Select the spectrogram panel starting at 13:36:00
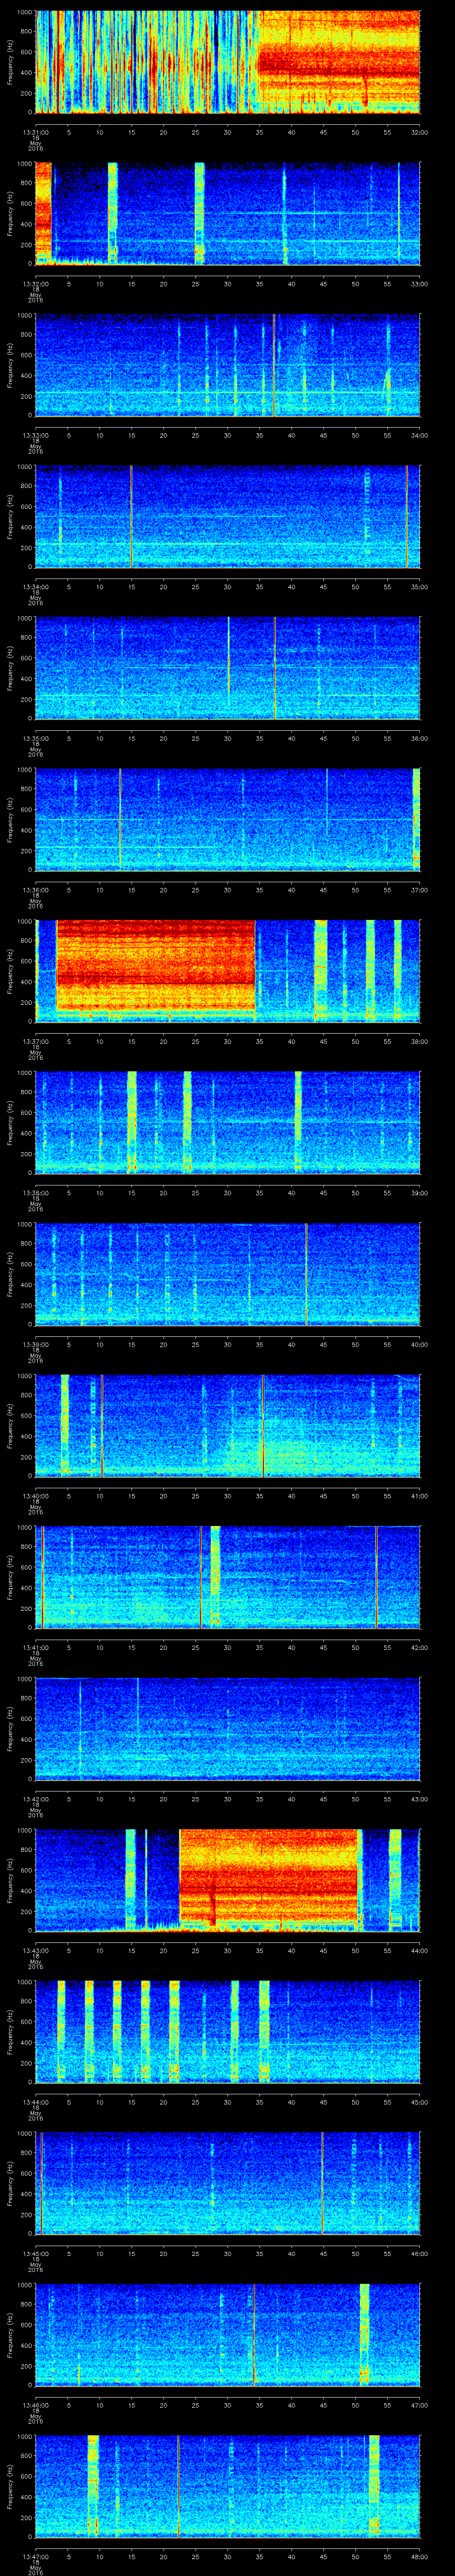The width and height of the screenshot is (455, 2576). coord(227,820)
